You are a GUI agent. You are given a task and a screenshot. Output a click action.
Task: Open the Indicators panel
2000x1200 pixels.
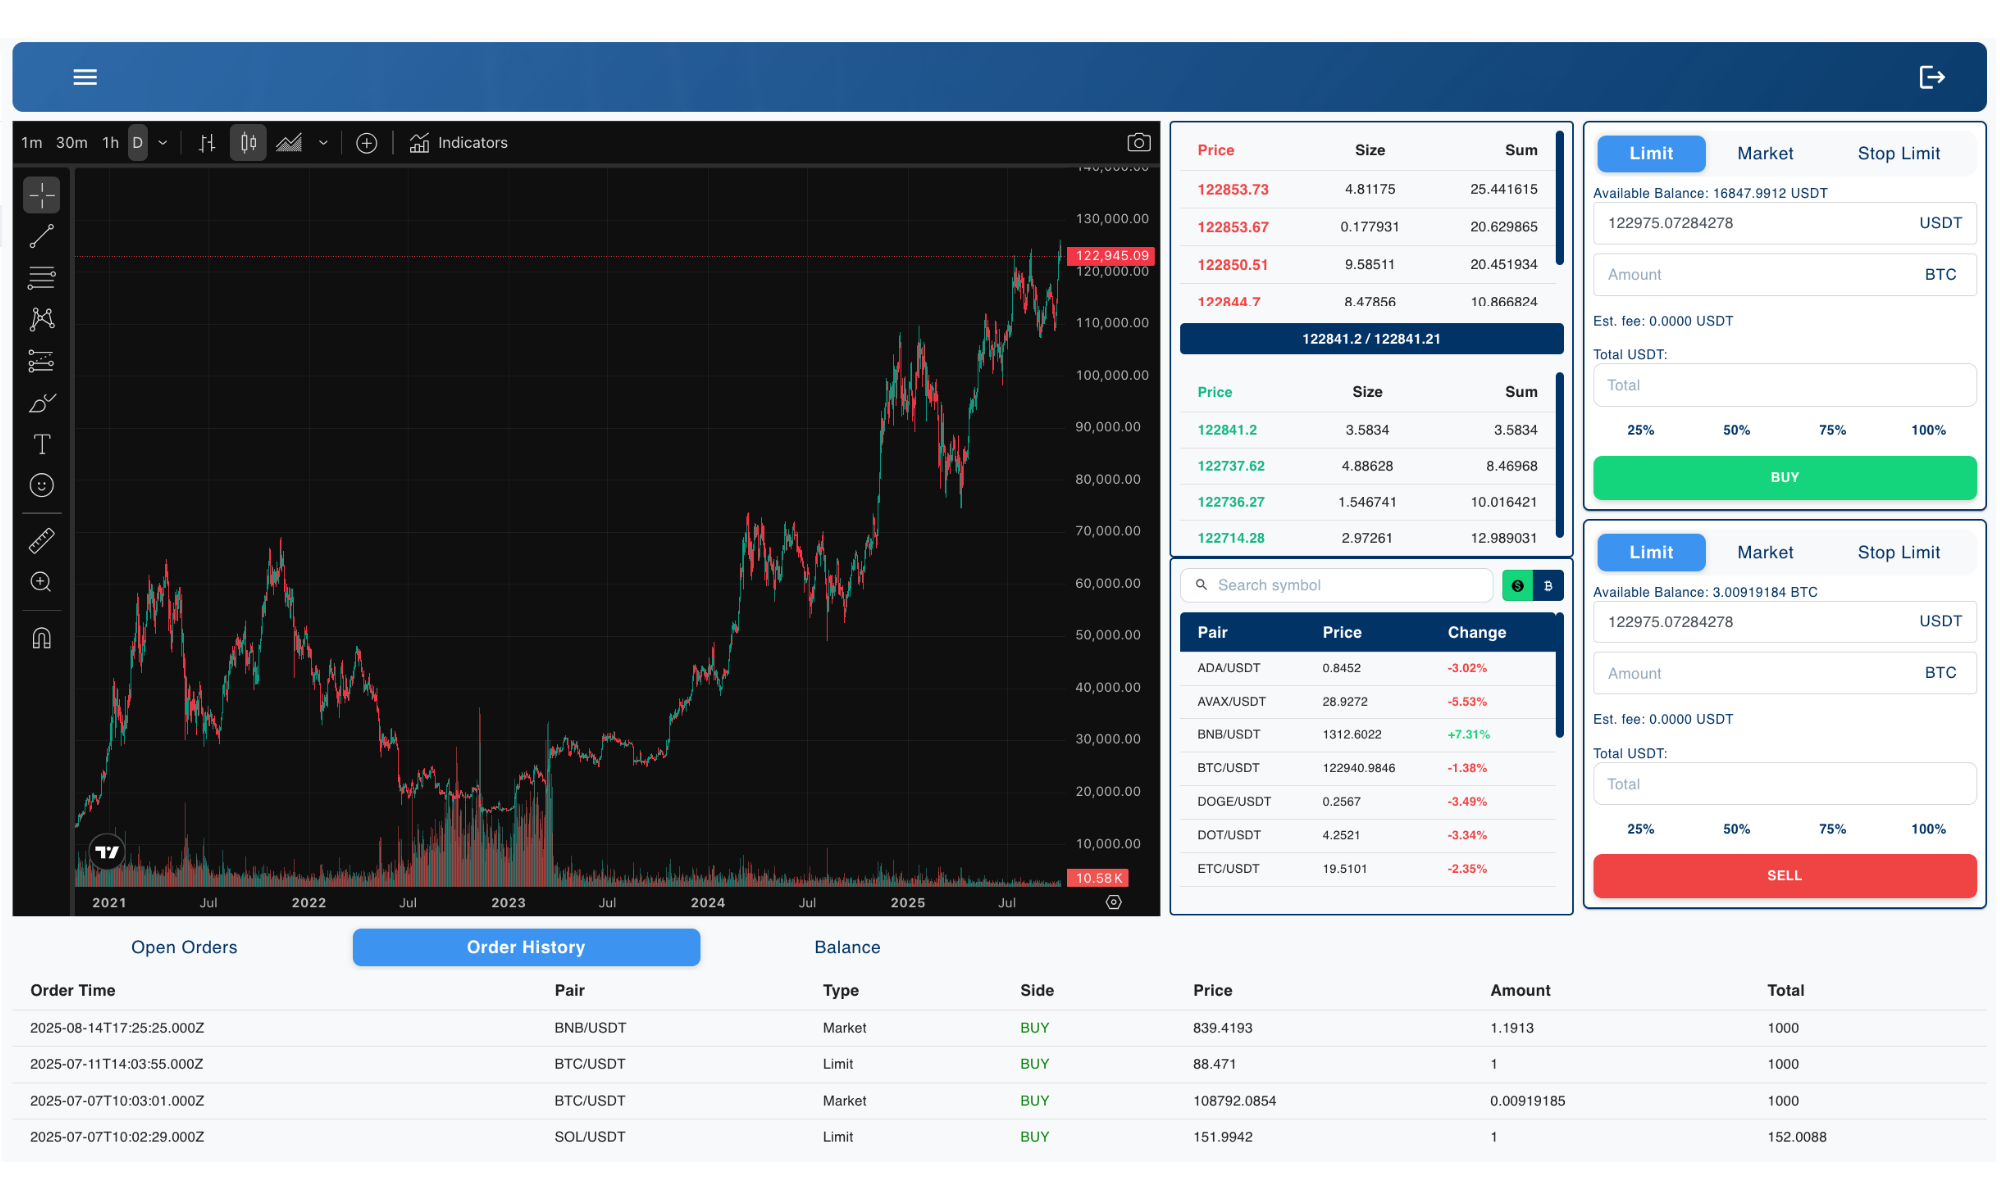459,143
